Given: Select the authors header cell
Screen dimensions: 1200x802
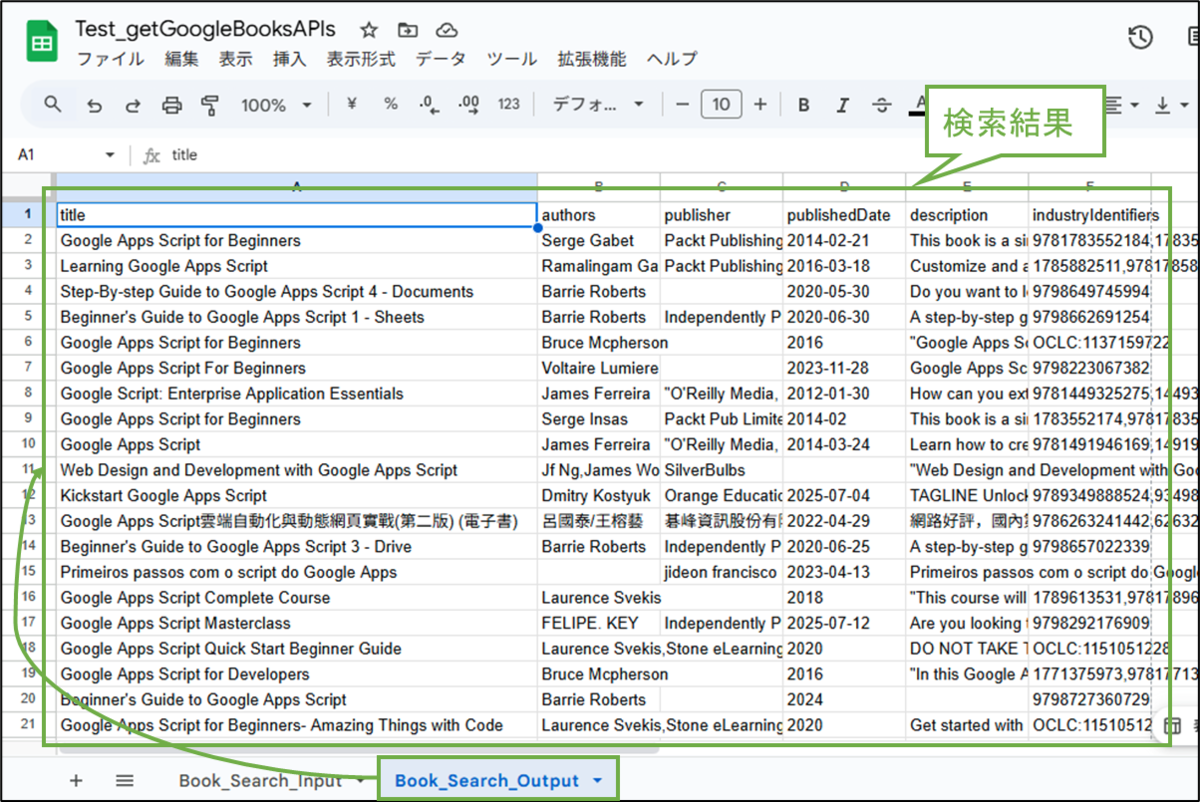Looking at the screenshot, I should tap(599, 215).
